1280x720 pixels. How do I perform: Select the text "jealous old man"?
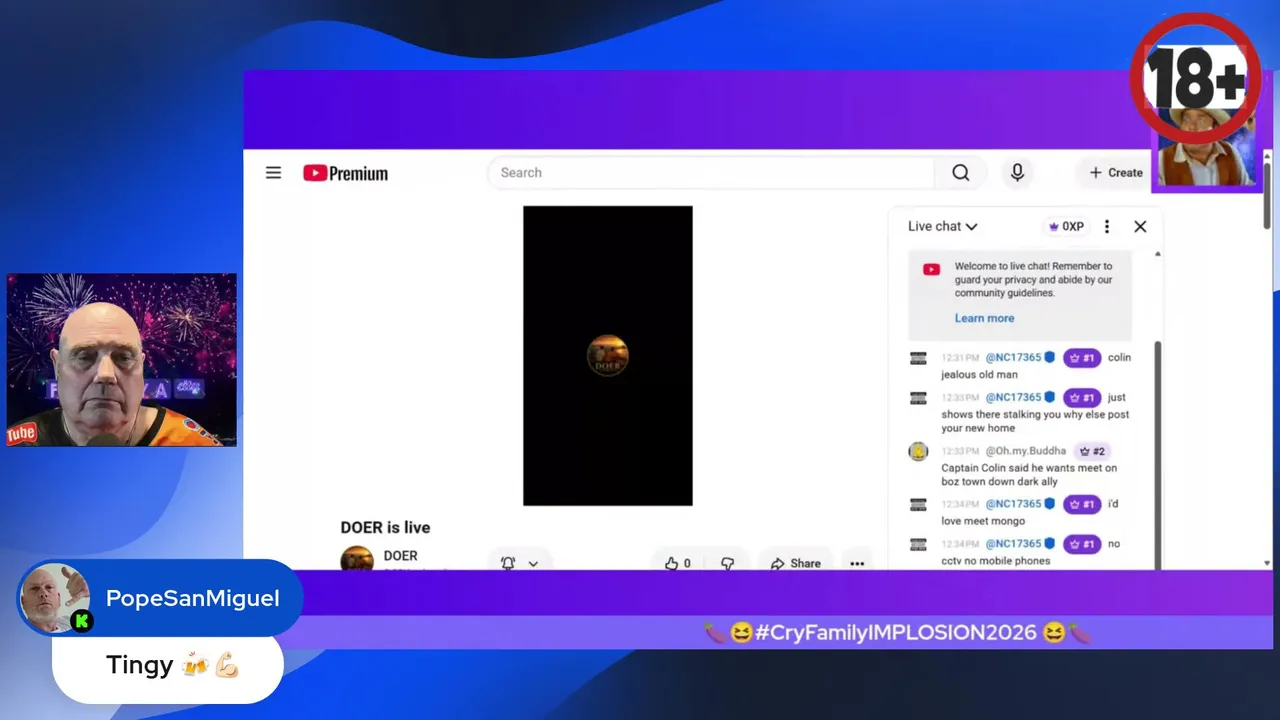[979, 375]
